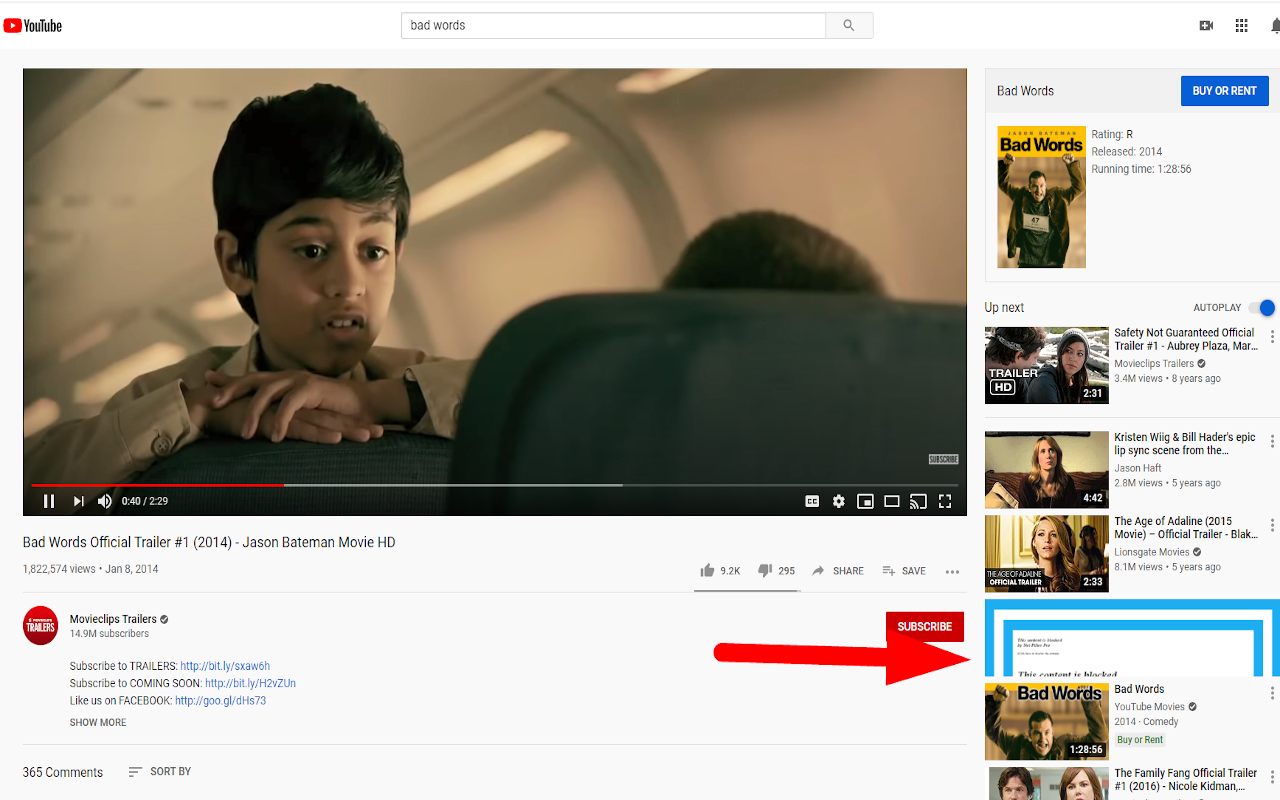The height and width of the screenshot is (800, 1280).
Task: Open options for Kristen Wiig video
Action: 1272,441
